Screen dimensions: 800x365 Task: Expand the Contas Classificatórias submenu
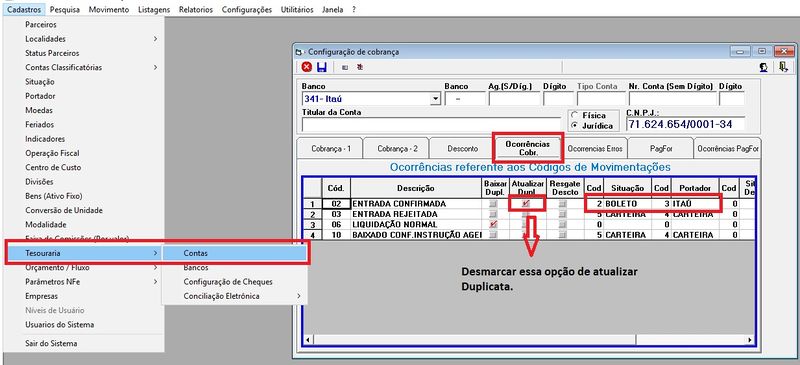tap(156, 67)
